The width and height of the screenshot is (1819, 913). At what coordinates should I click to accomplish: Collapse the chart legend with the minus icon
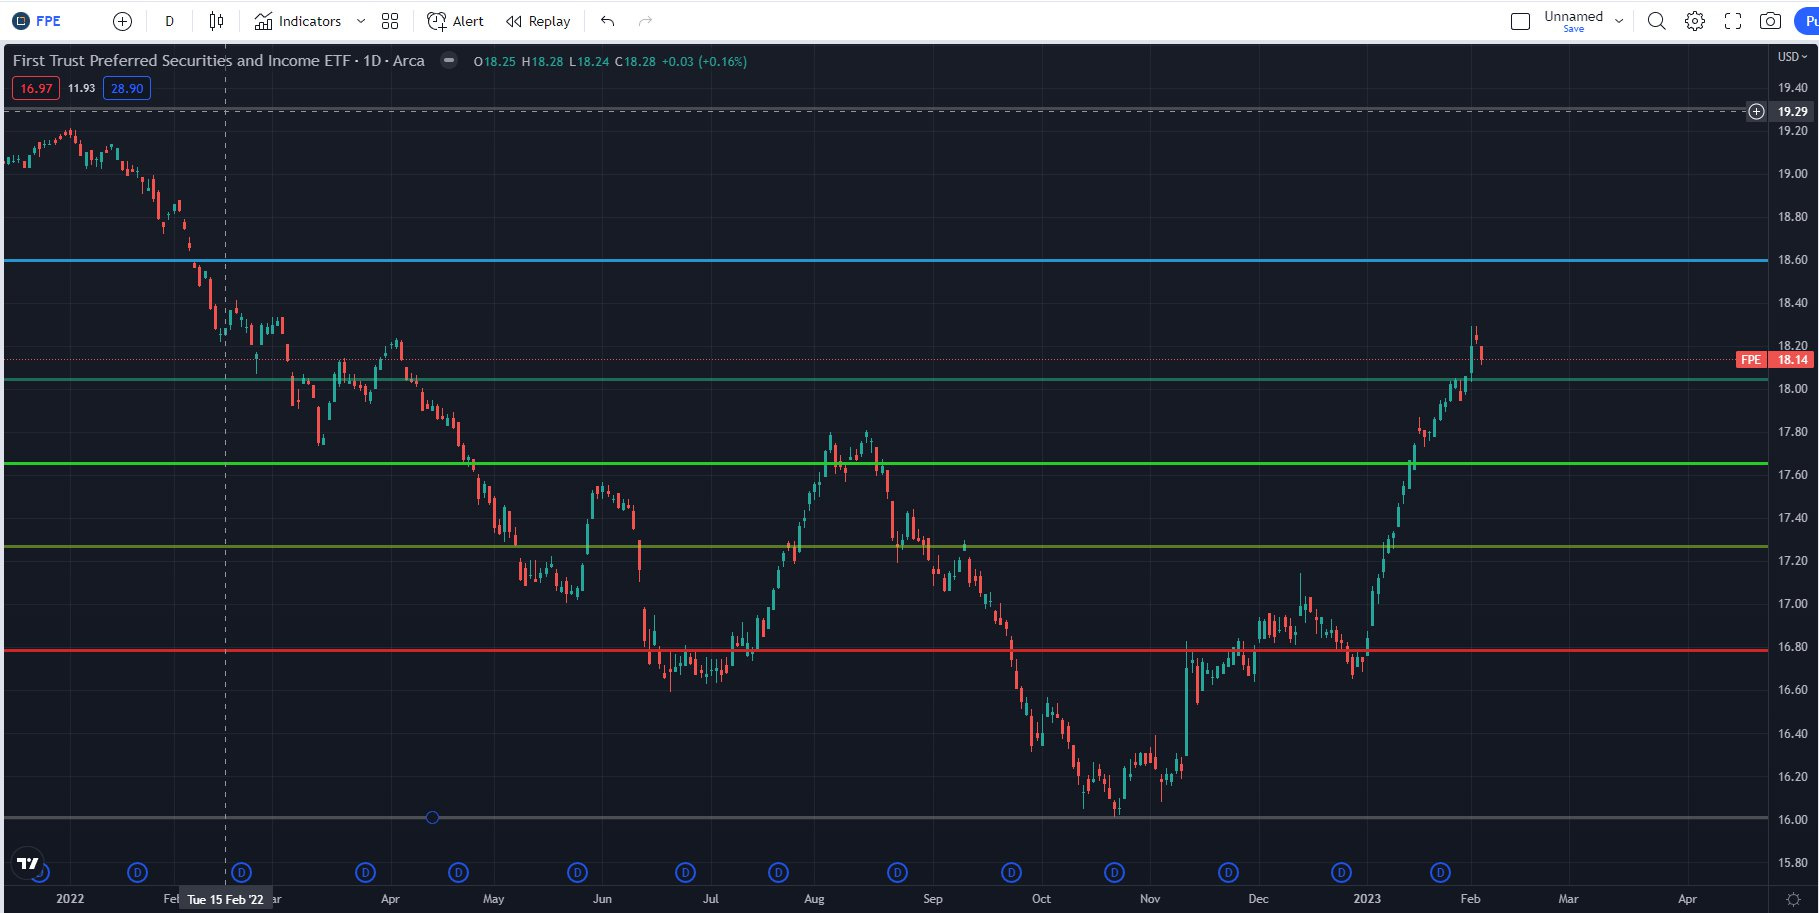(x=449, y=61)
